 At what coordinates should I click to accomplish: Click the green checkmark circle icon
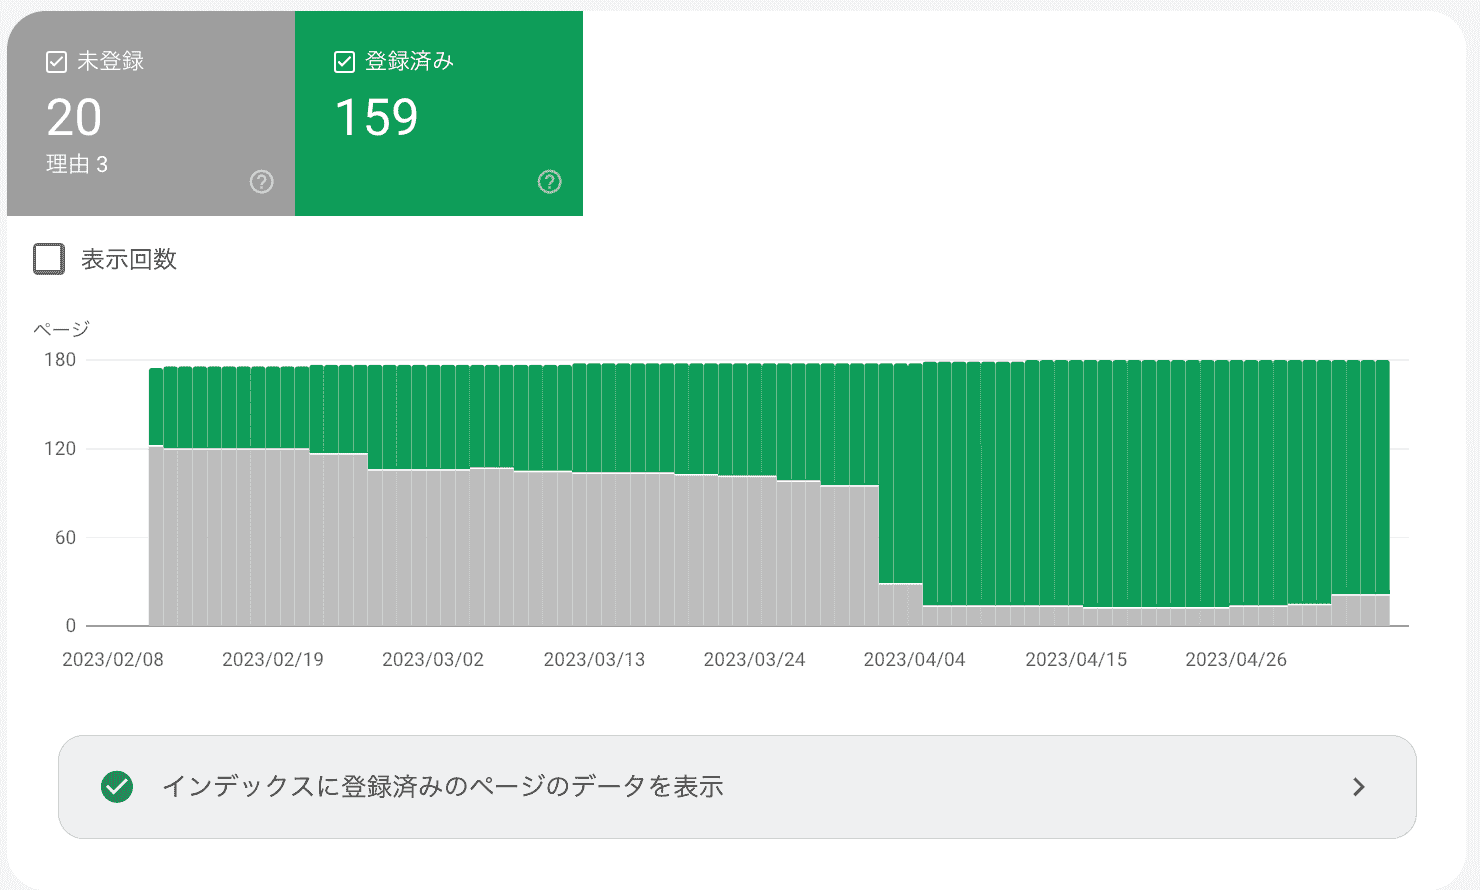click(x=117, y=787)
